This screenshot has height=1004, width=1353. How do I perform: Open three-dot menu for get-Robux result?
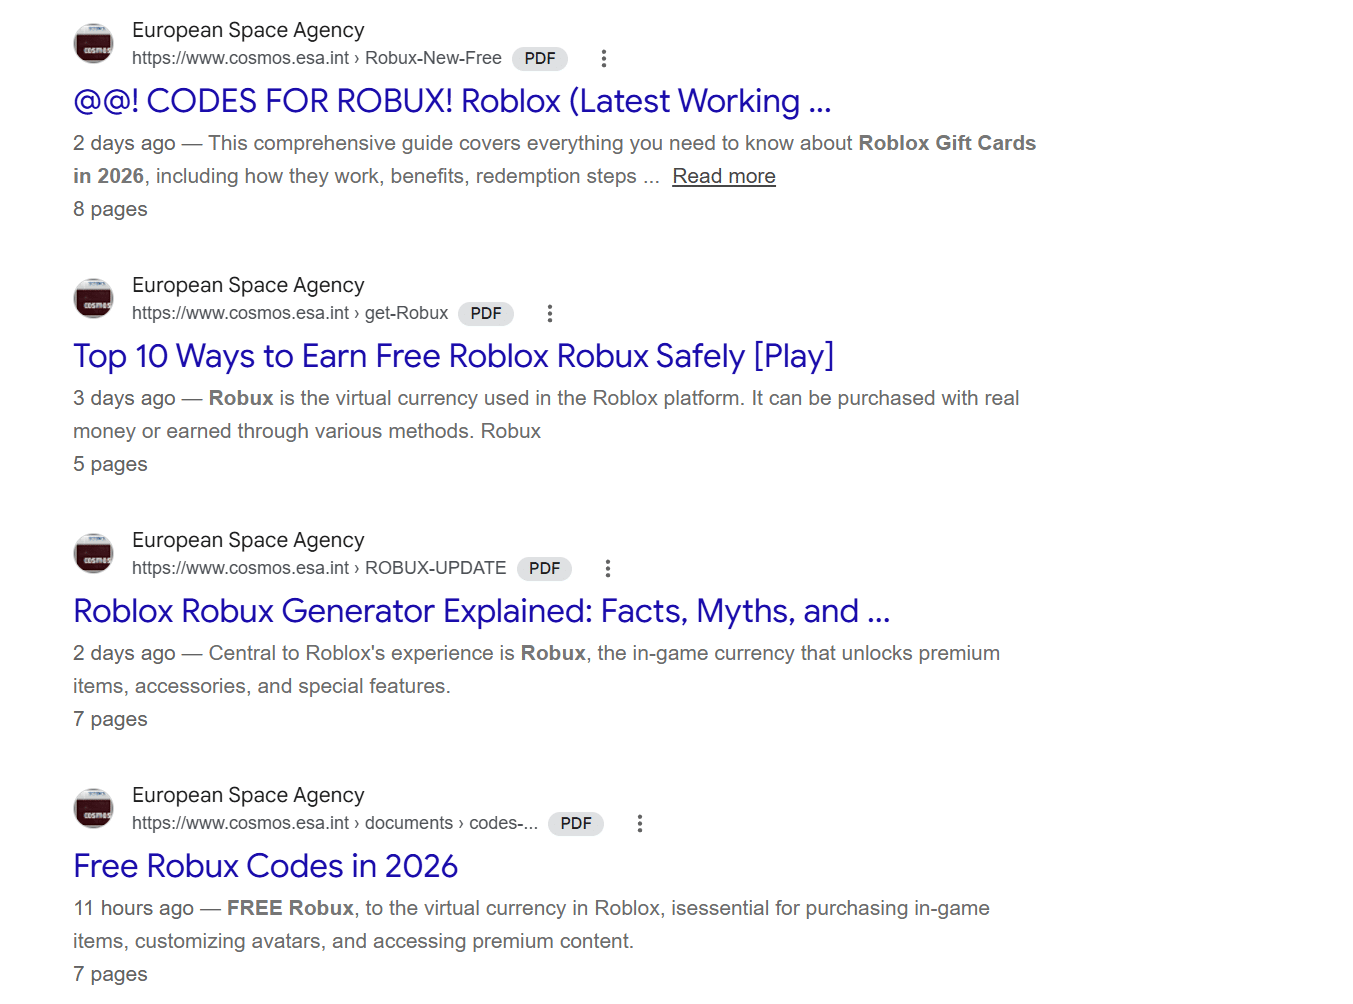click(x=549, y=314)
